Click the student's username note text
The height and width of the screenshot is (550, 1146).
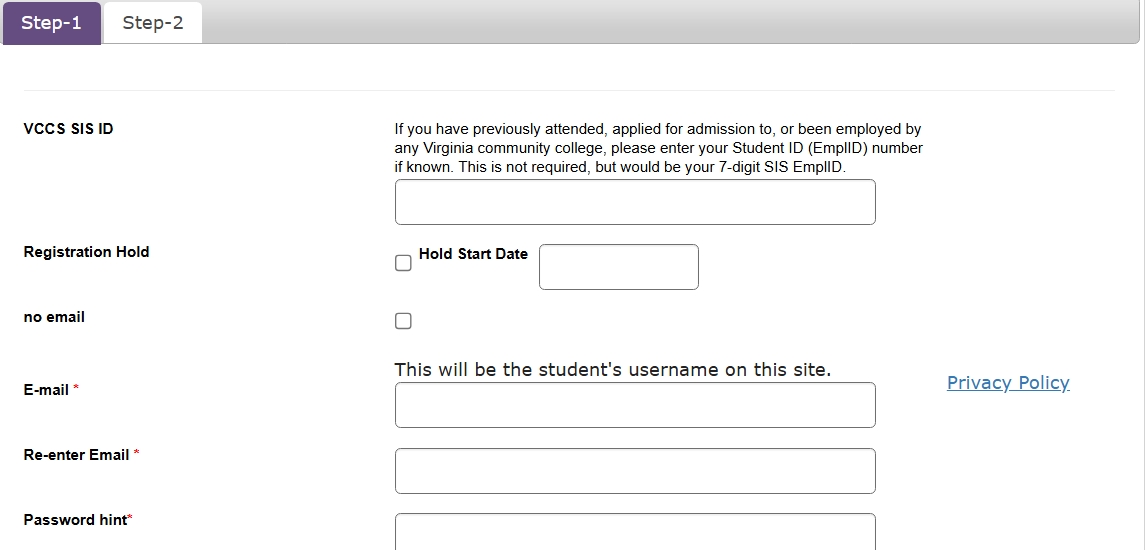click(x=612, y=370)
